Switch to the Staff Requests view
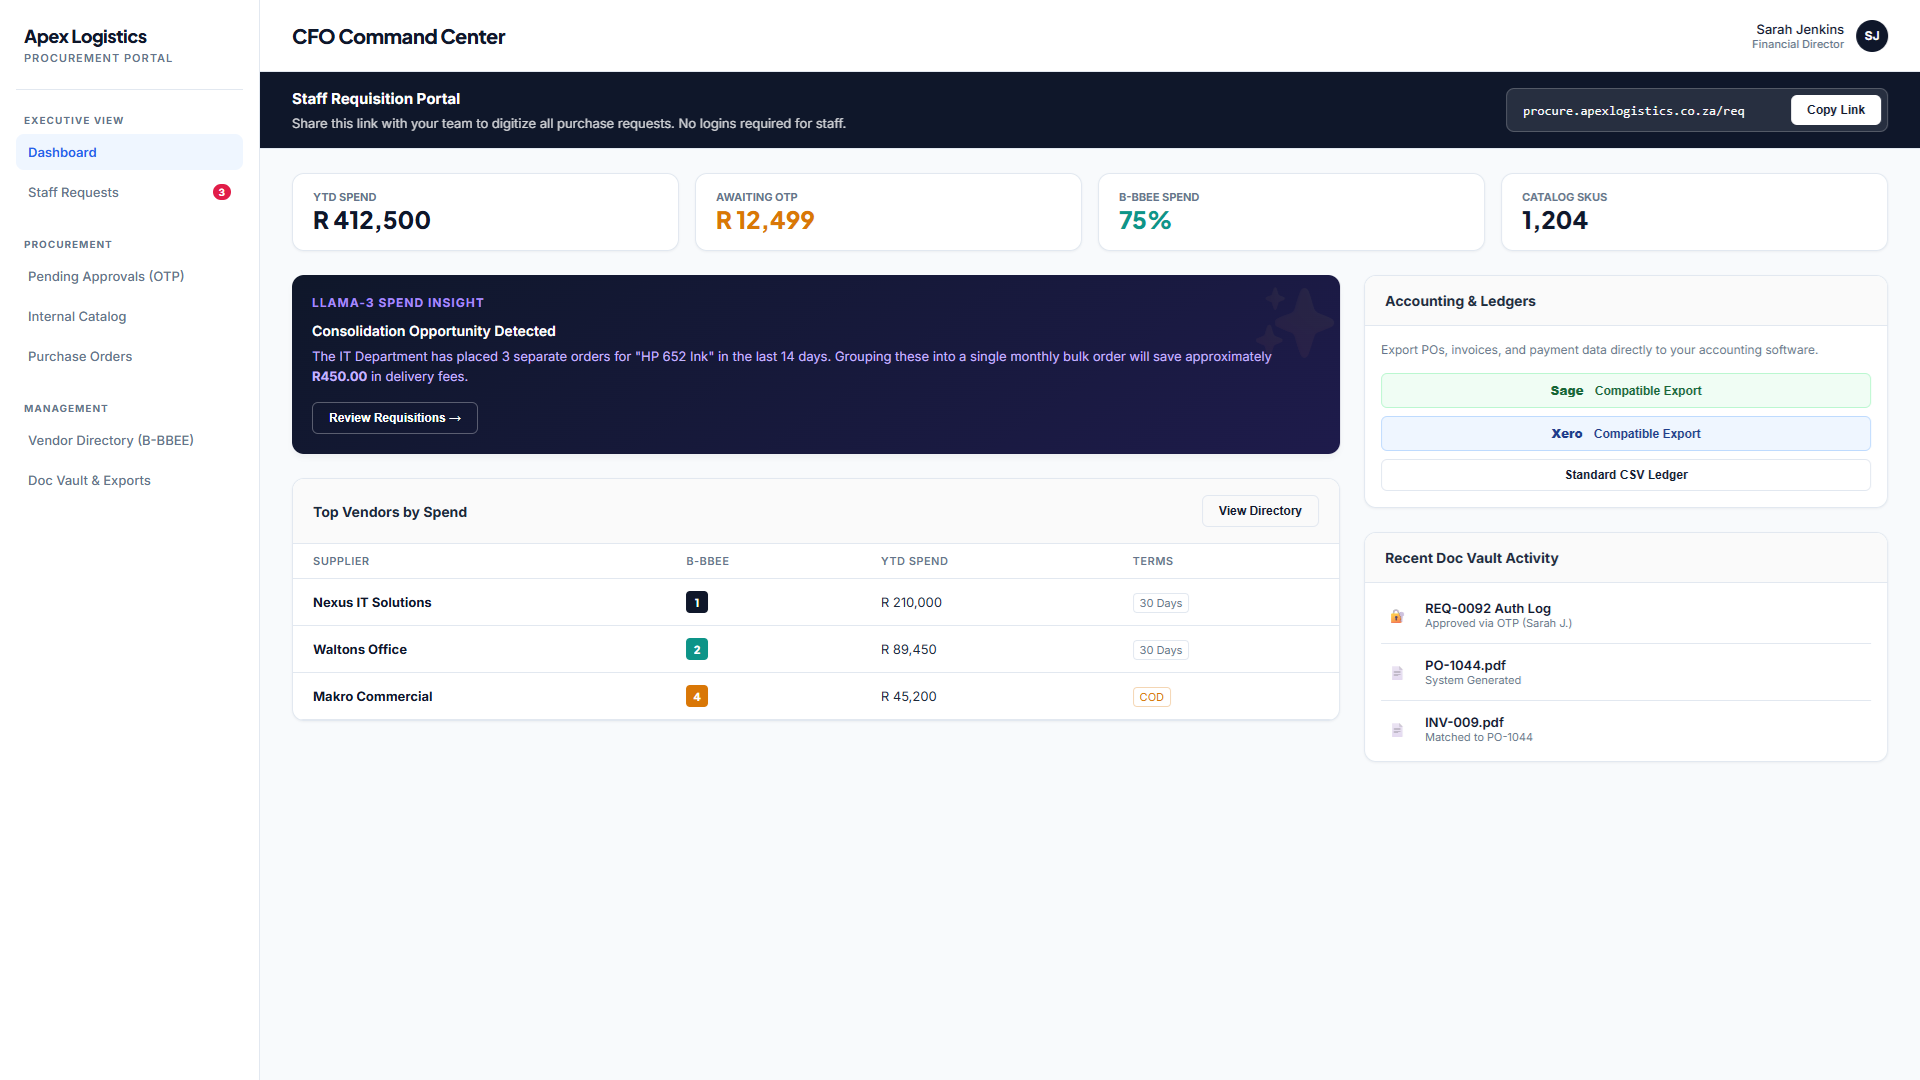 [x=73, y=192]
